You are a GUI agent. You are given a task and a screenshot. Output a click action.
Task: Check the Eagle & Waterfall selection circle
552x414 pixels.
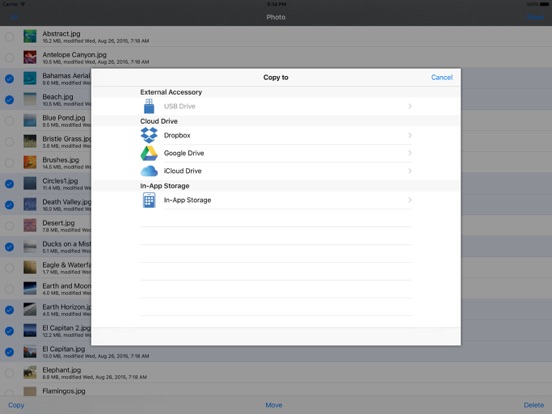tap(10, 268)
